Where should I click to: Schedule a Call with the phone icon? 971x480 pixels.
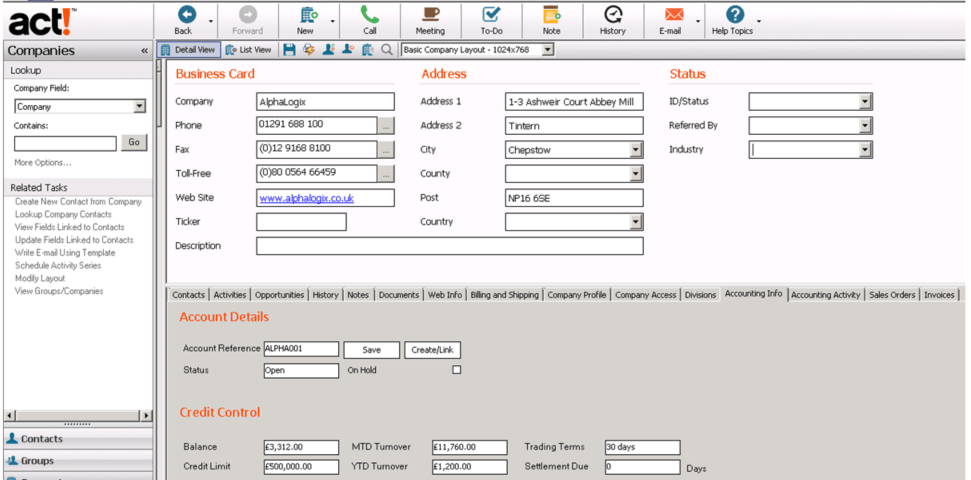[370, 14]
